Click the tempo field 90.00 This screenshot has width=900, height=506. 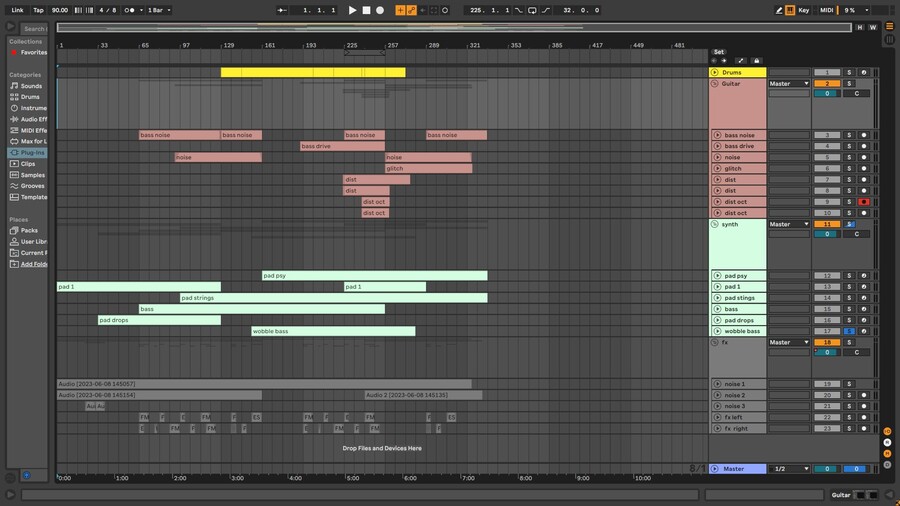coord(60,10)
